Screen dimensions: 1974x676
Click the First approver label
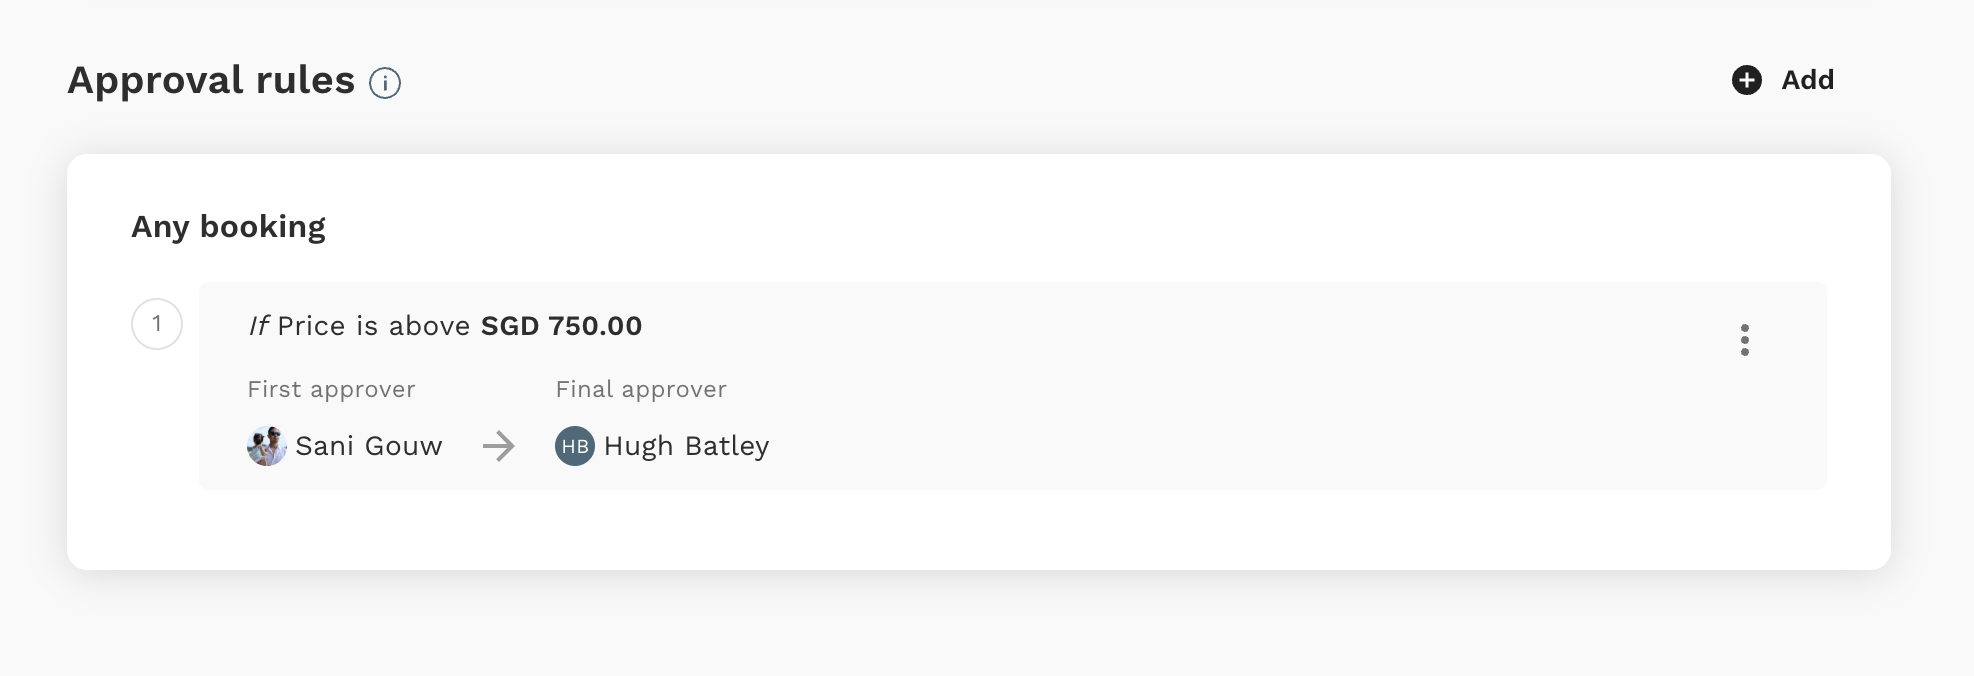click(331, 389)
